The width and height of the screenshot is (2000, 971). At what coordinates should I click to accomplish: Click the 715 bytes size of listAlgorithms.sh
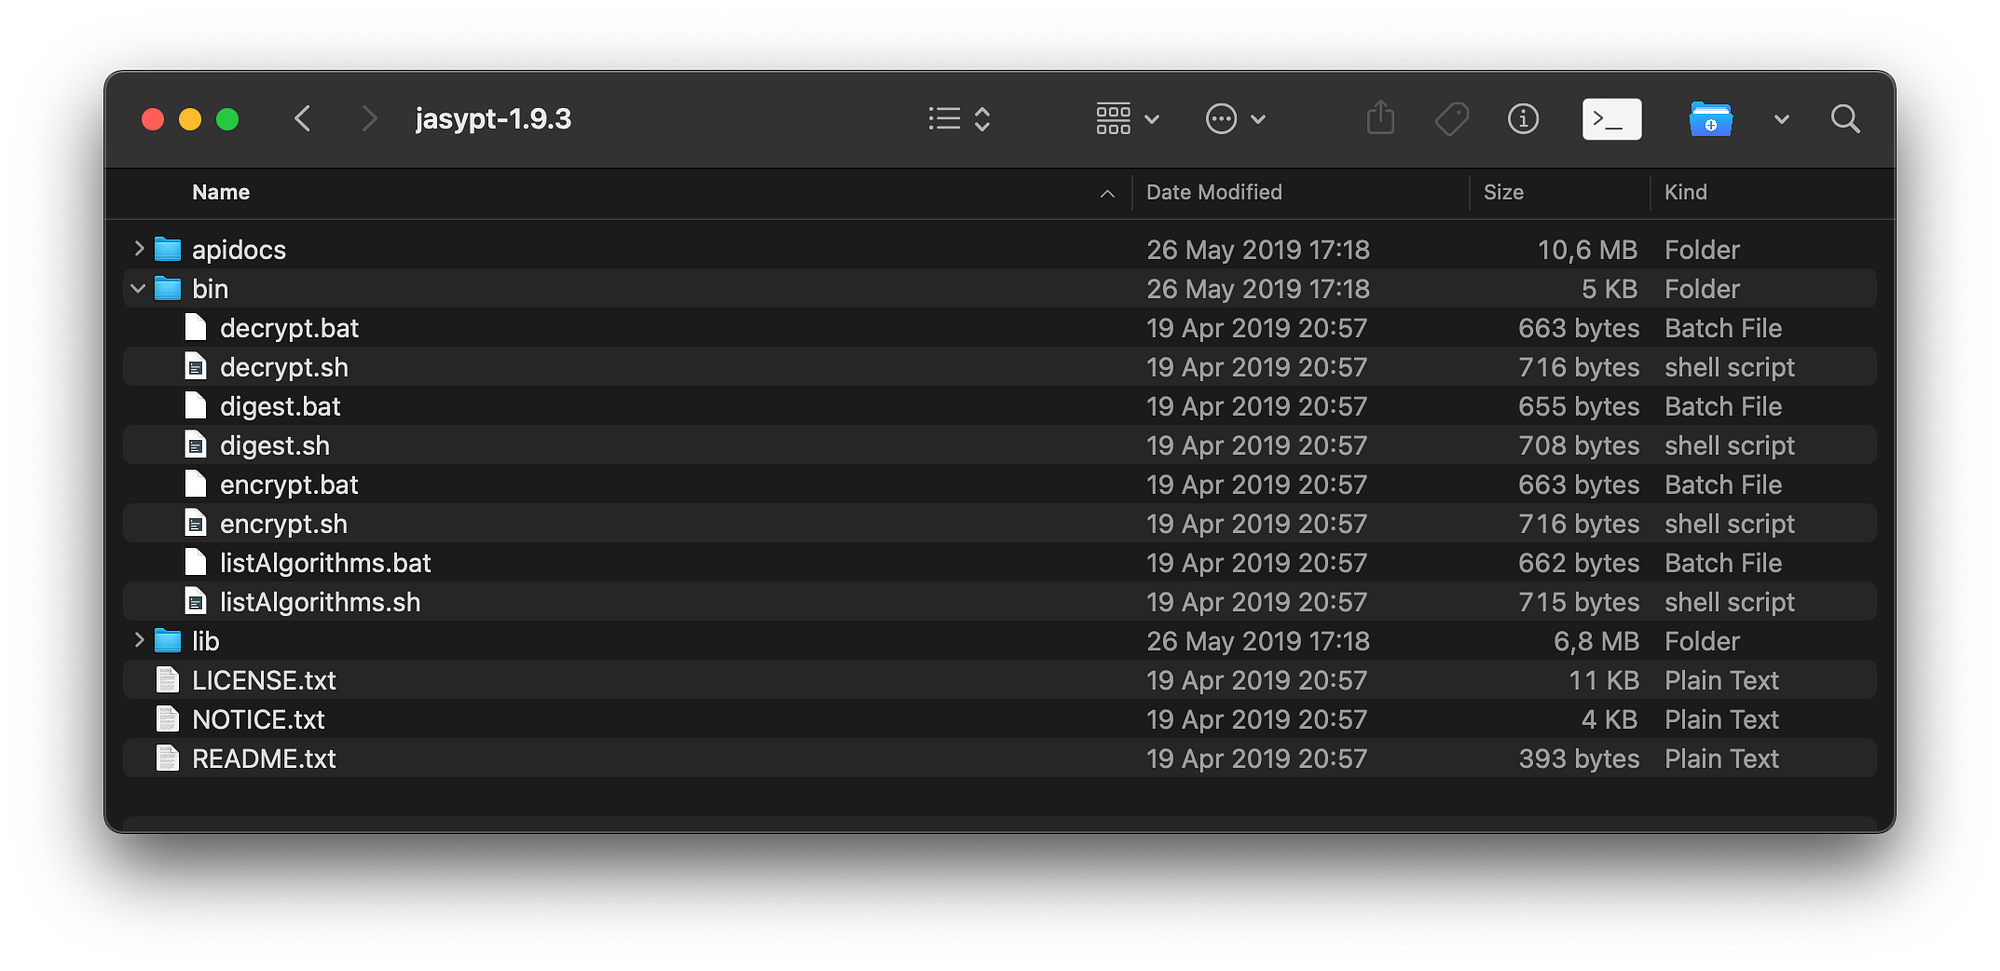pos(1579,602)
